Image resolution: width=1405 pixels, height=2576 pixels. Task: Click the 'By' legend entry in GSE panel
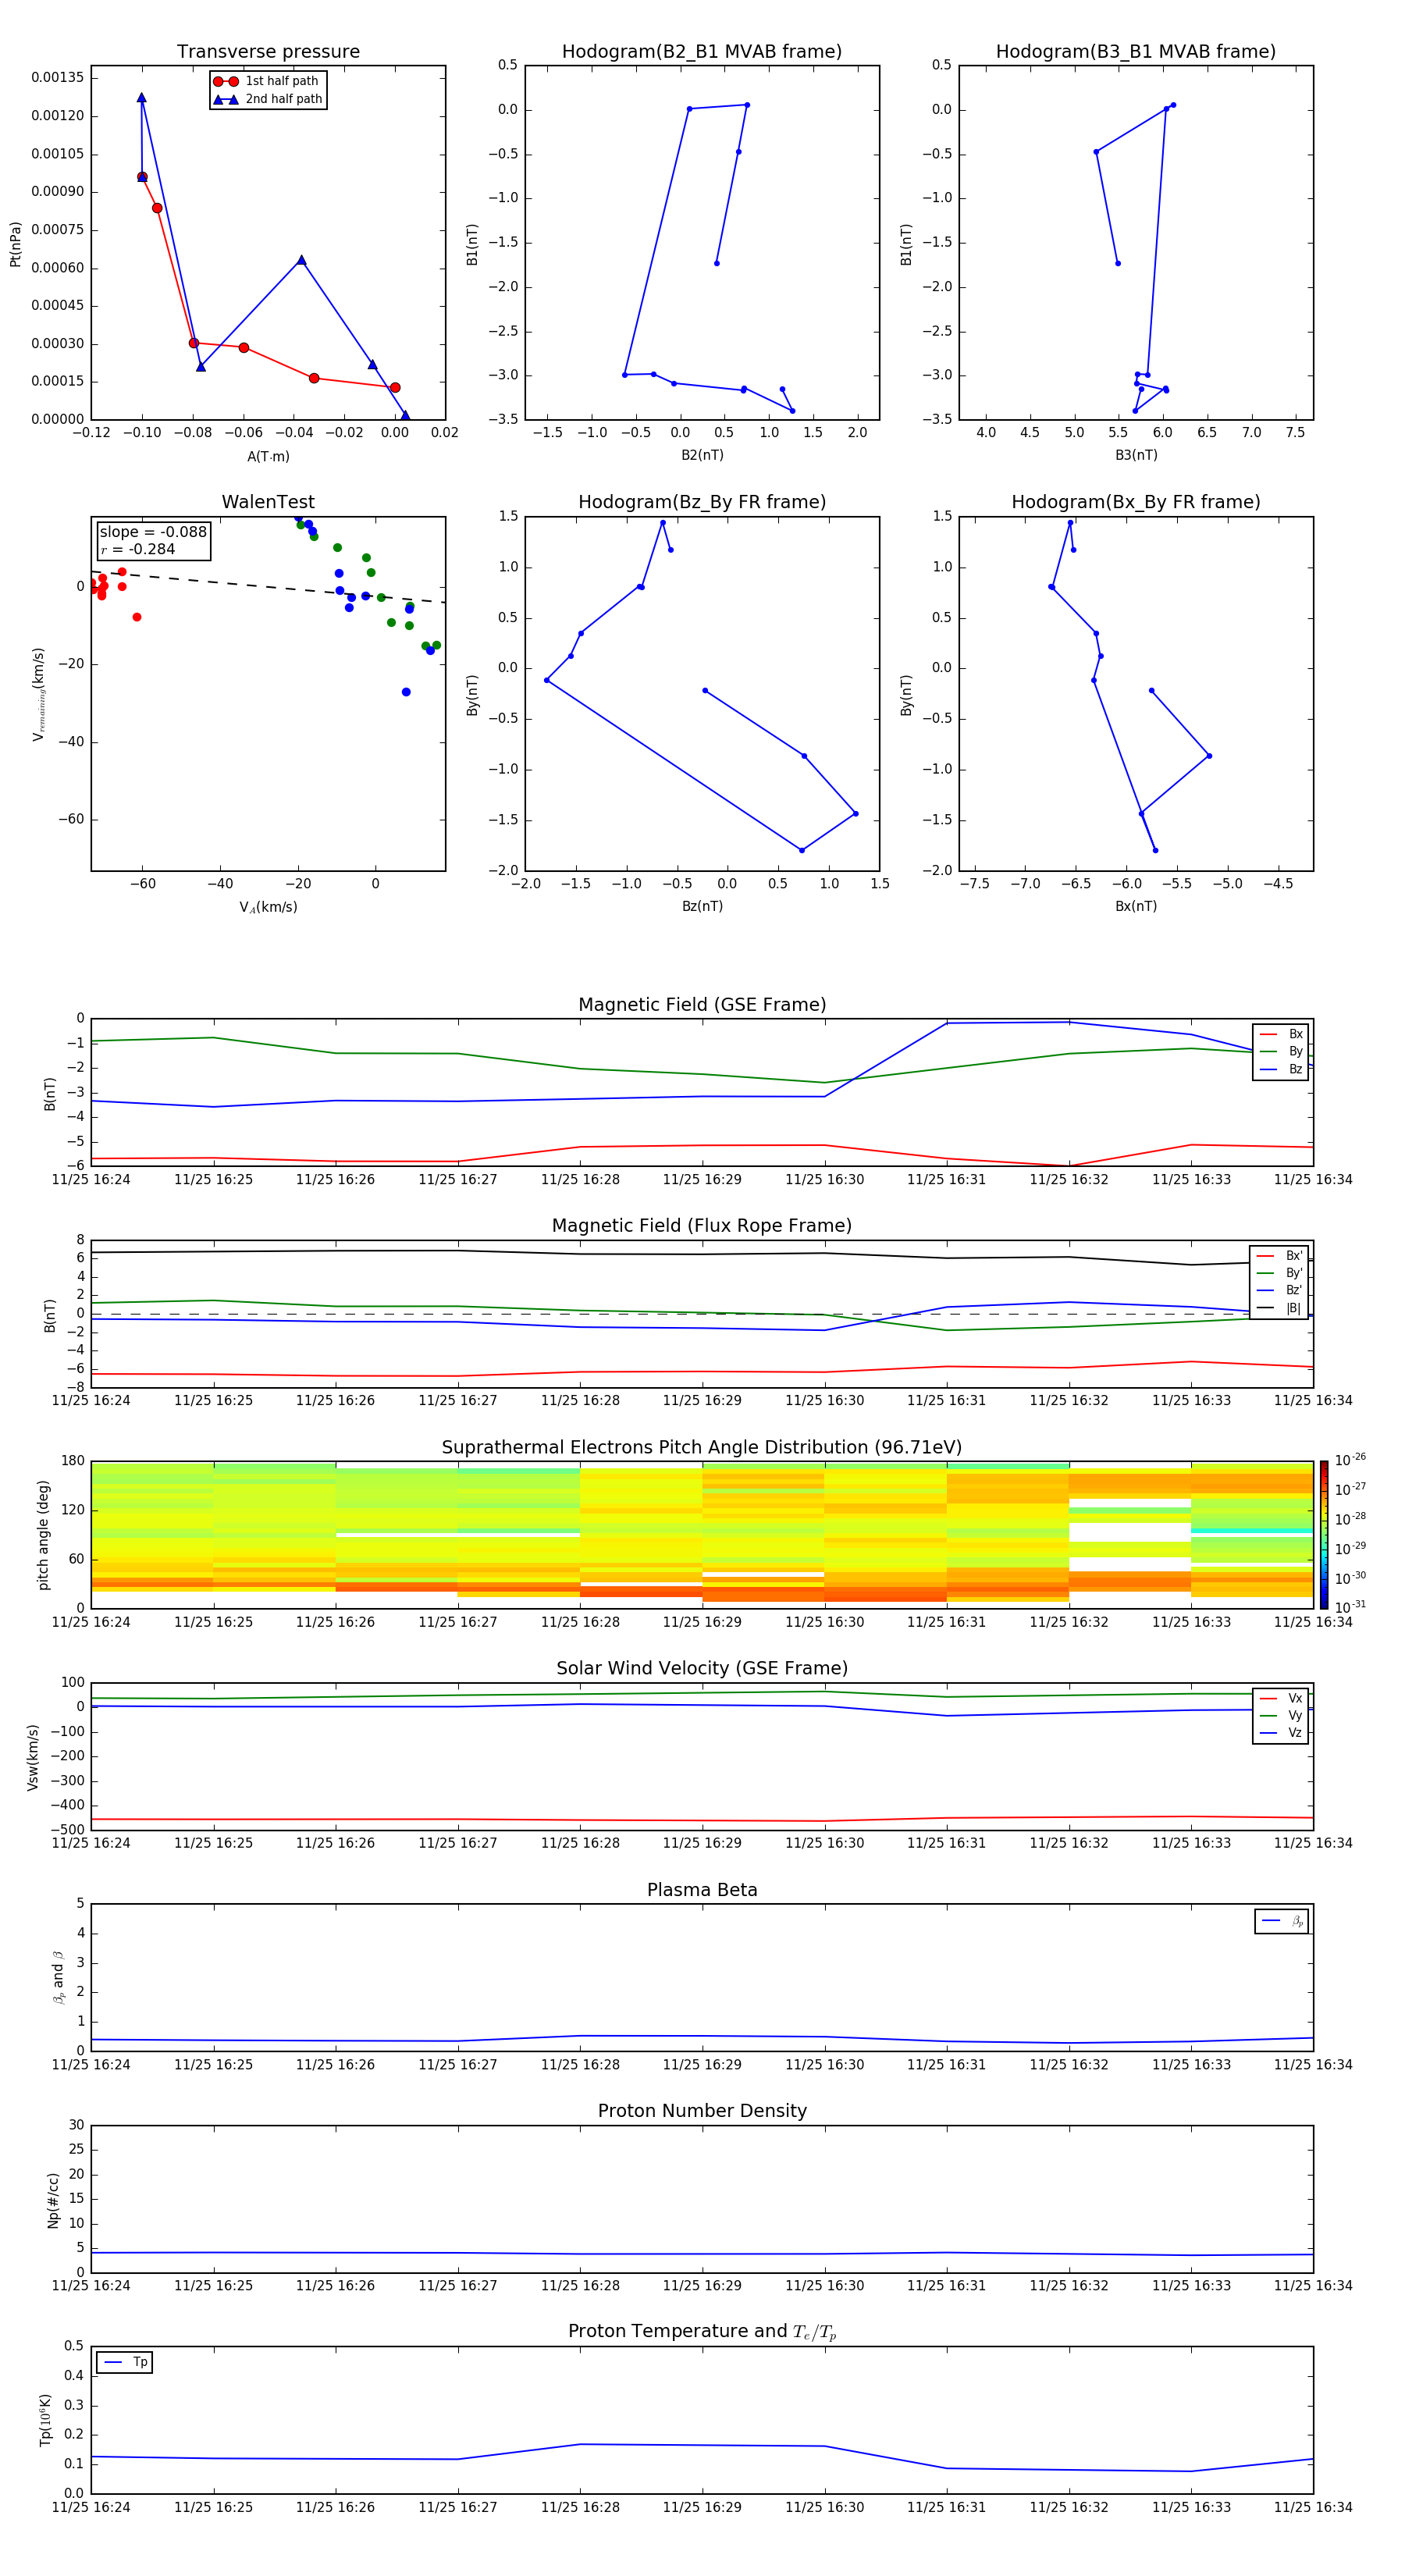pyautogui.click(x=1281, y=1051)
